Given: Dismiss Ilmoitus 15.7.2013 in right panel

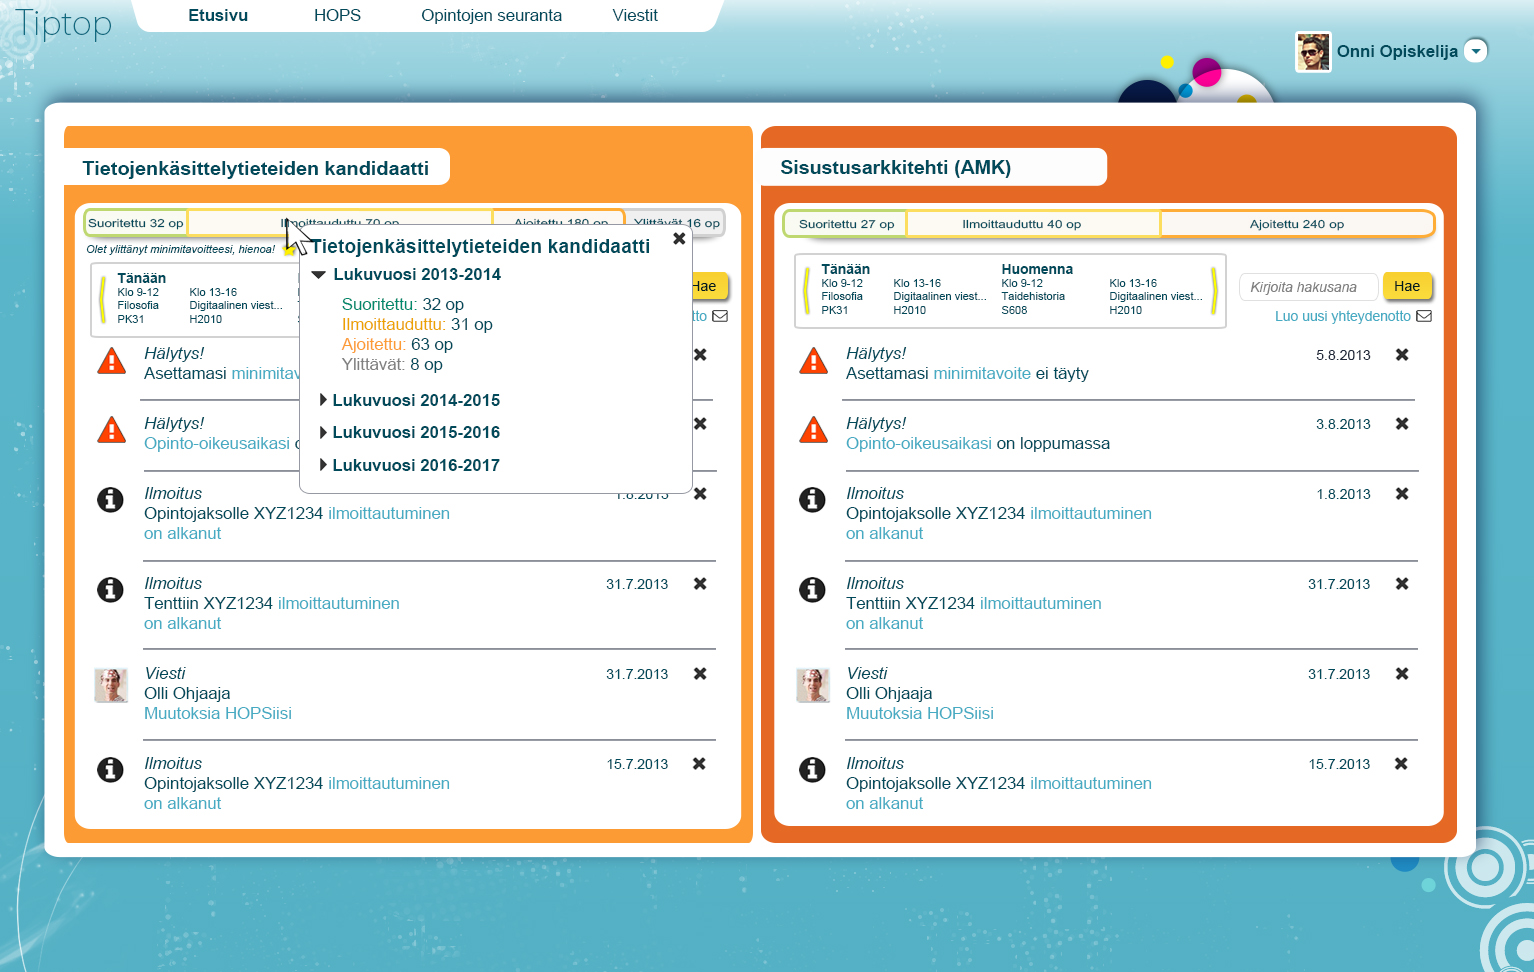Looking at the screenshot, I should click(1401, 764).
